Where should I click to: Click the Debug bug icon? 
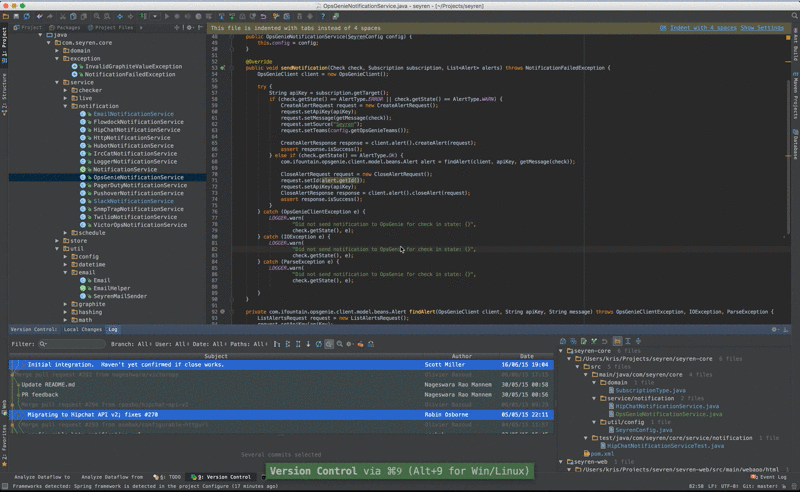tap(177, 16)
